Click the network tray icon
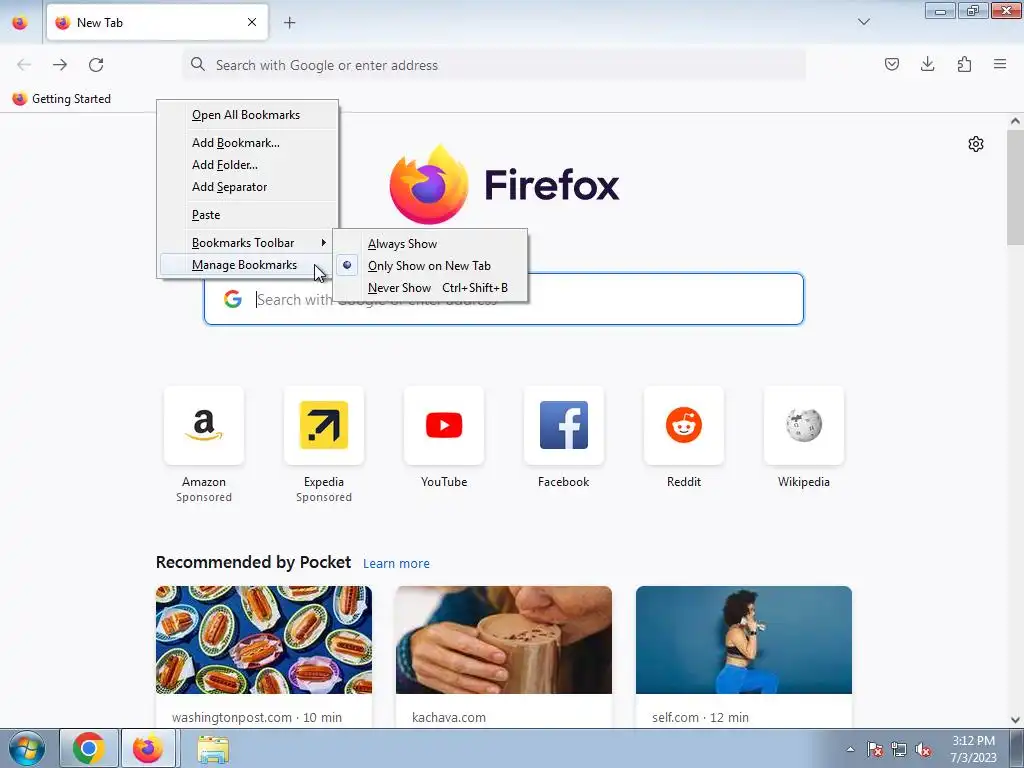The height and width of the screenshot is (768, 1024). coord(899,749)
